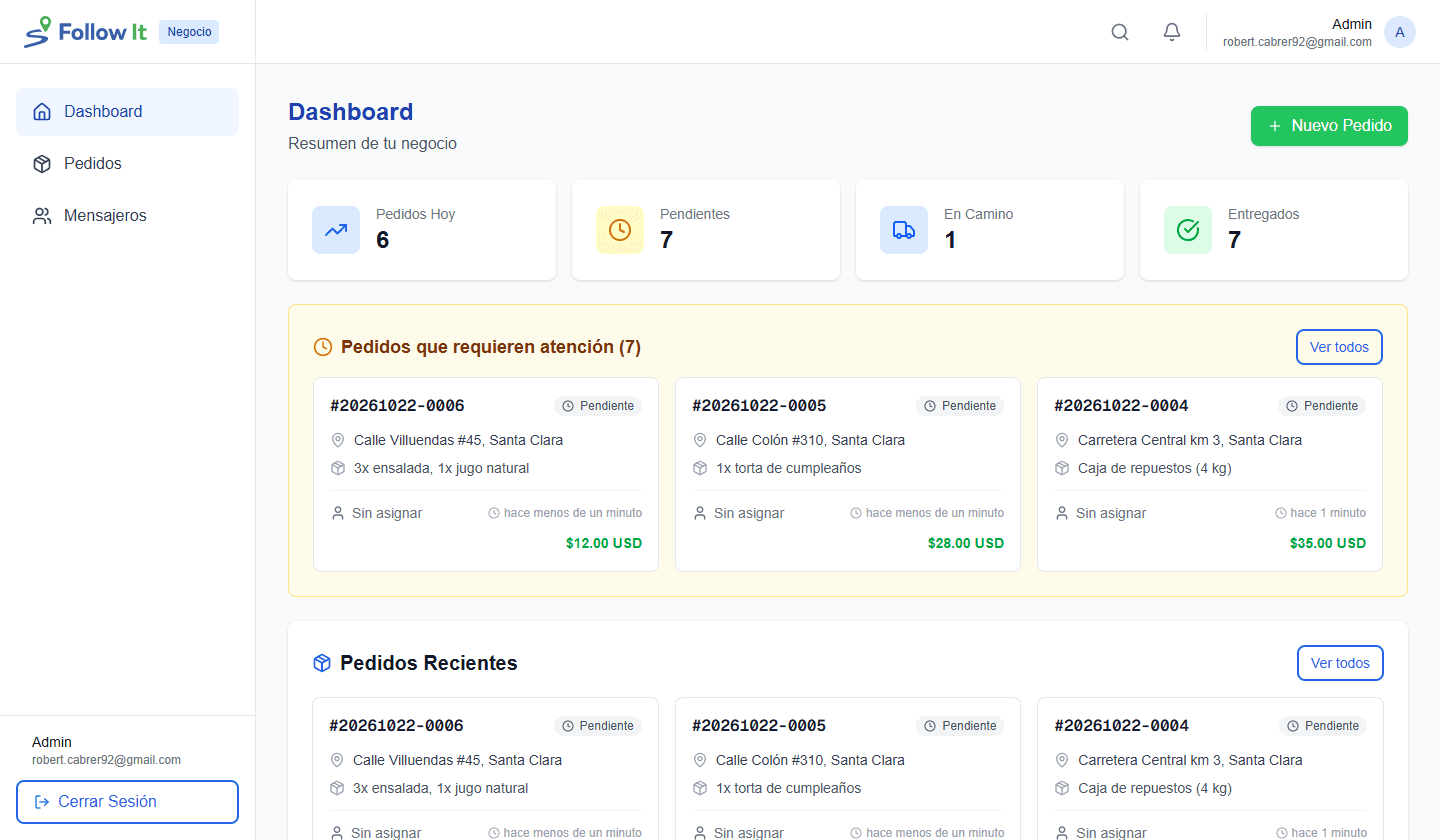Viewport: 1440px width, 840px height.
Task: Click order number #20261022-0006 under Pedidos Recientes
Action: click(396, 726)
